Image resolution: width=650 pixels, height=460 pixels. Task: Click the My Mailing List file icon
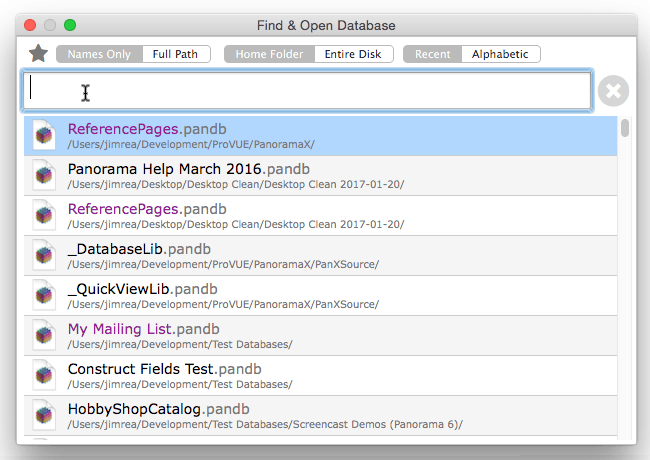pyautogui.click(x=43, y=335)
